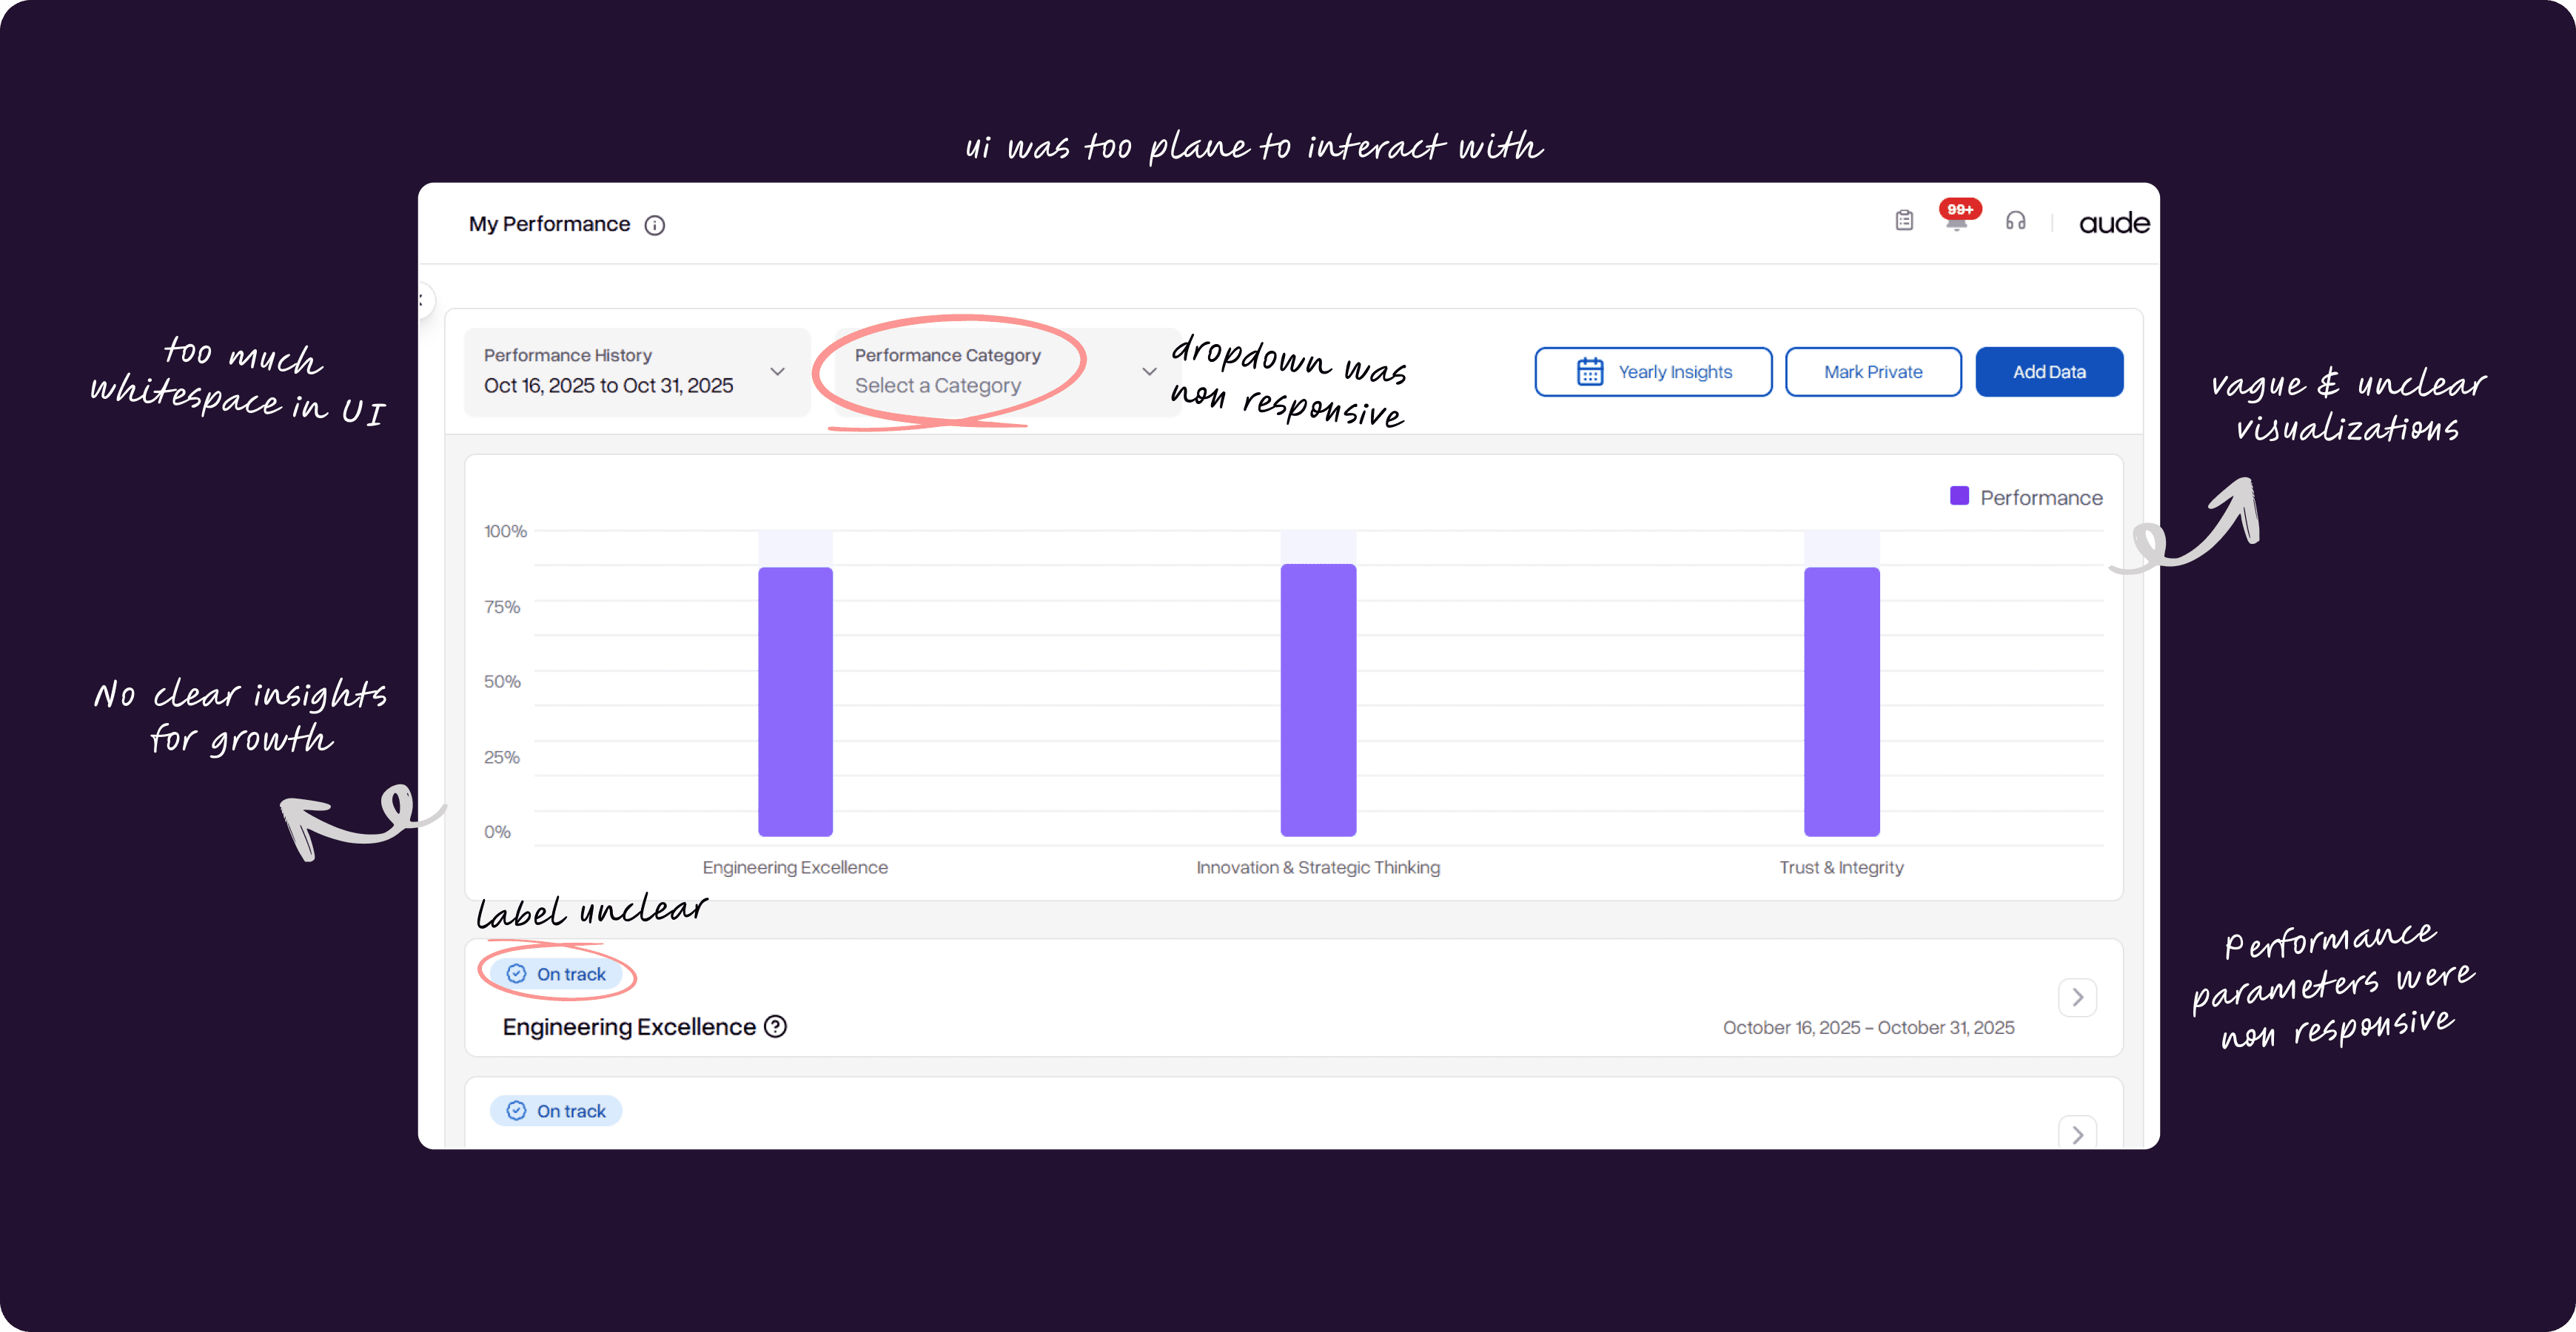Click the aude logo in header
The image size is (2576, 1332).
[x=2113, y=223]
